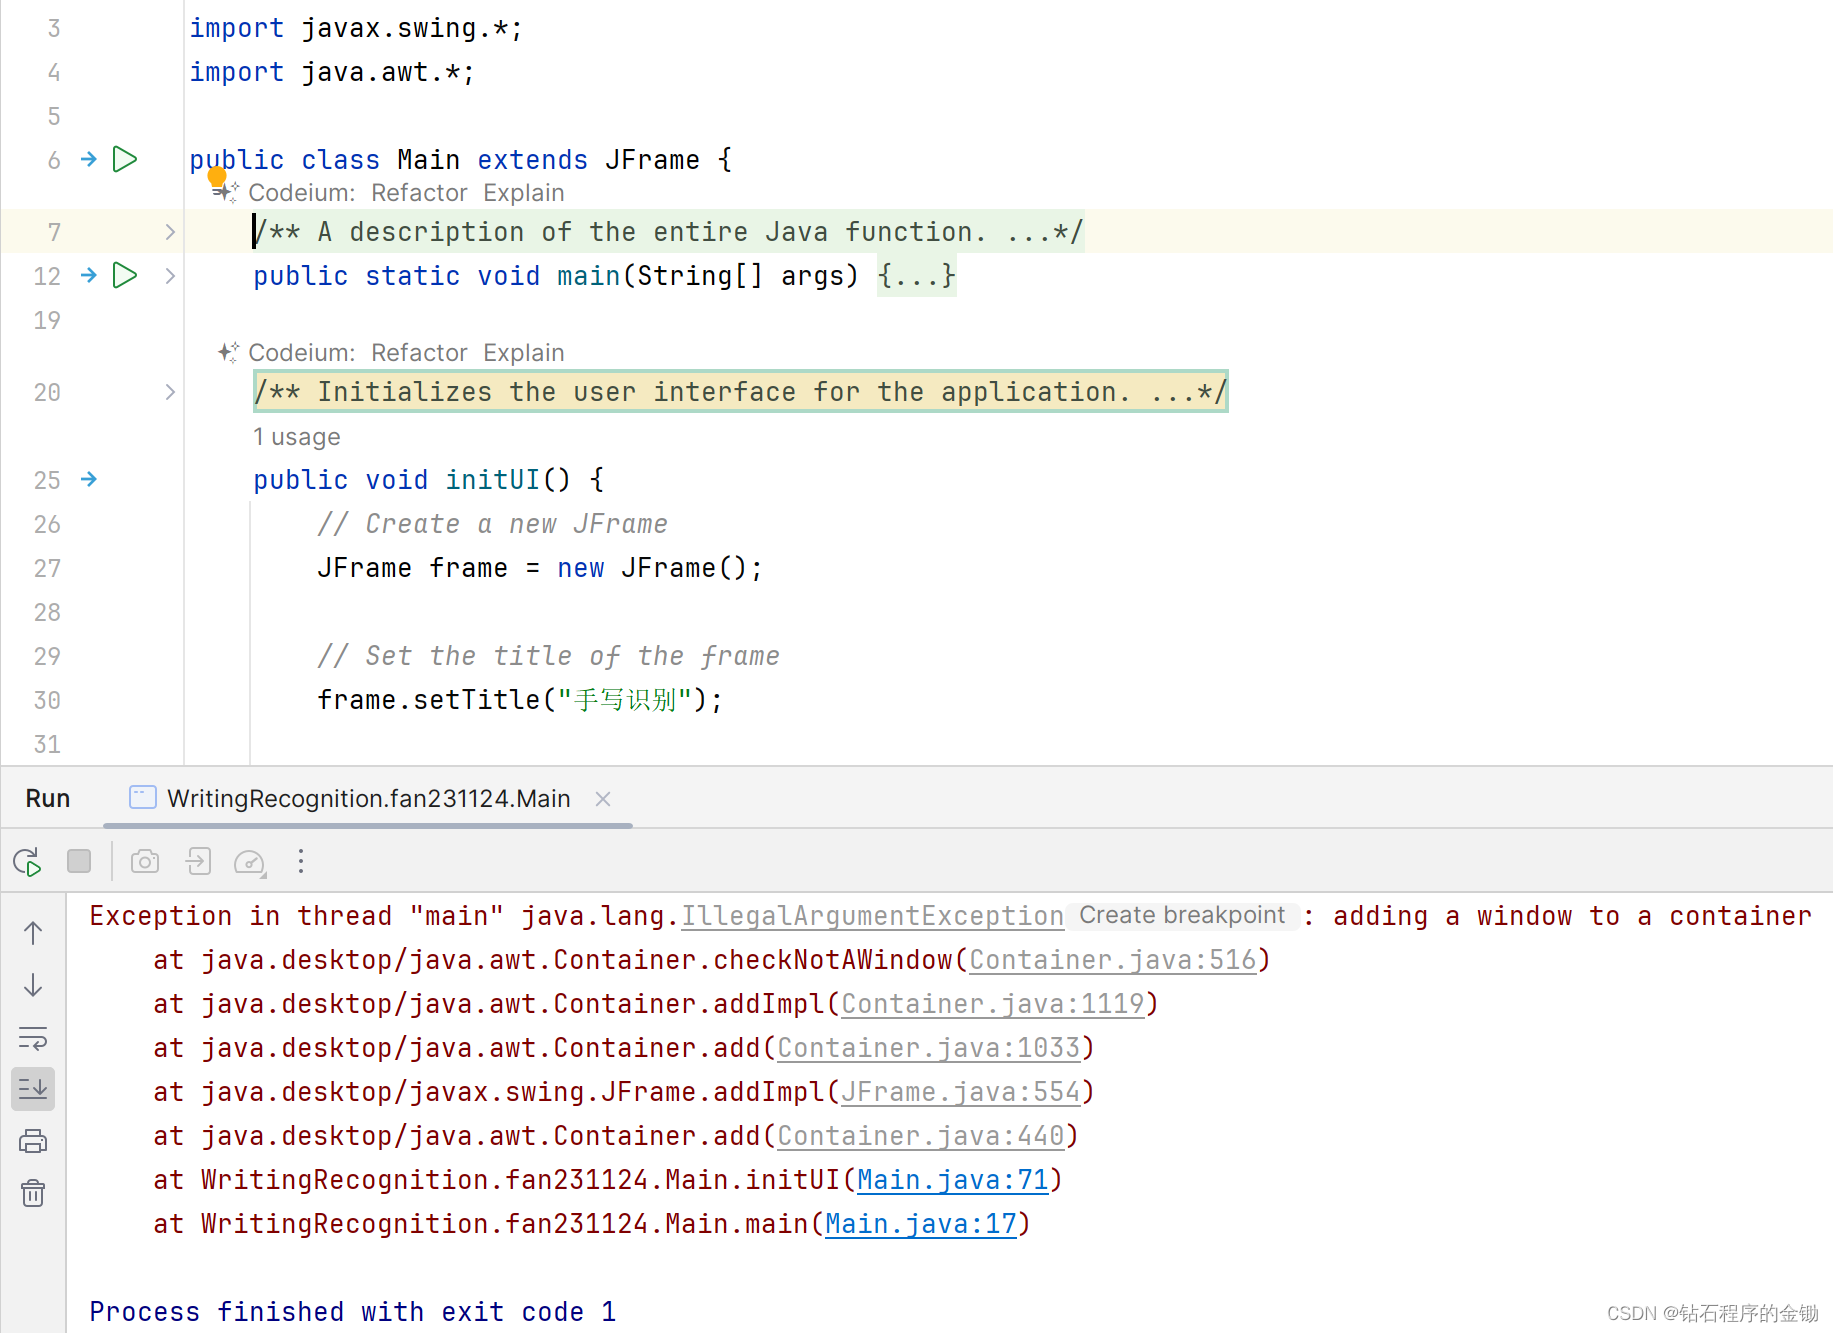Viewport: 1833px width, 1333px height.
Task: Take a thread dump camera icon
Action: (x=145, y=861)
